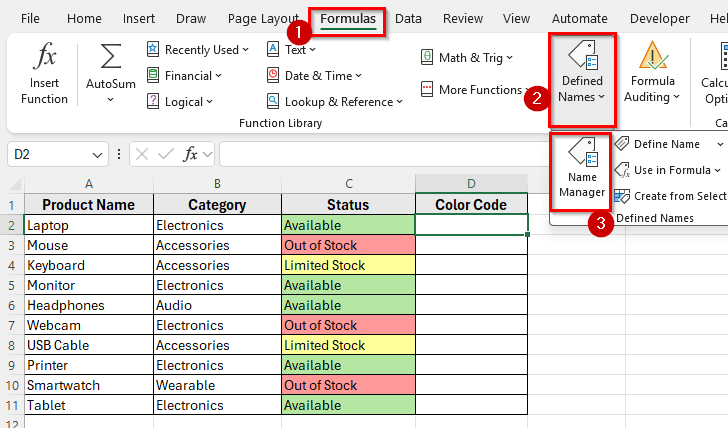The width and height of the screenshot is (728, 428).
Task: Select the empty Color Code cell for Monitor
Action: click(x=471, y=285)
